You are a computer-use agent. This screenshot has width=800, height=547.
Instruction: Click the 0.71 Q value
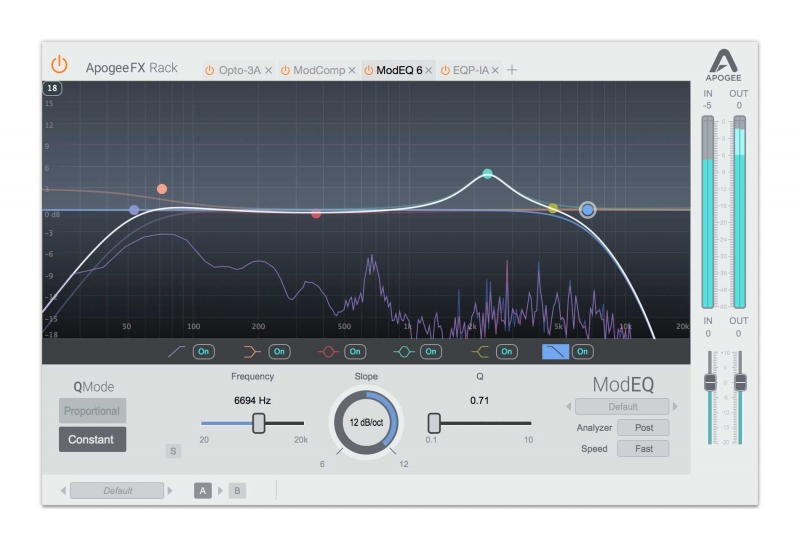tap(480, 401)
